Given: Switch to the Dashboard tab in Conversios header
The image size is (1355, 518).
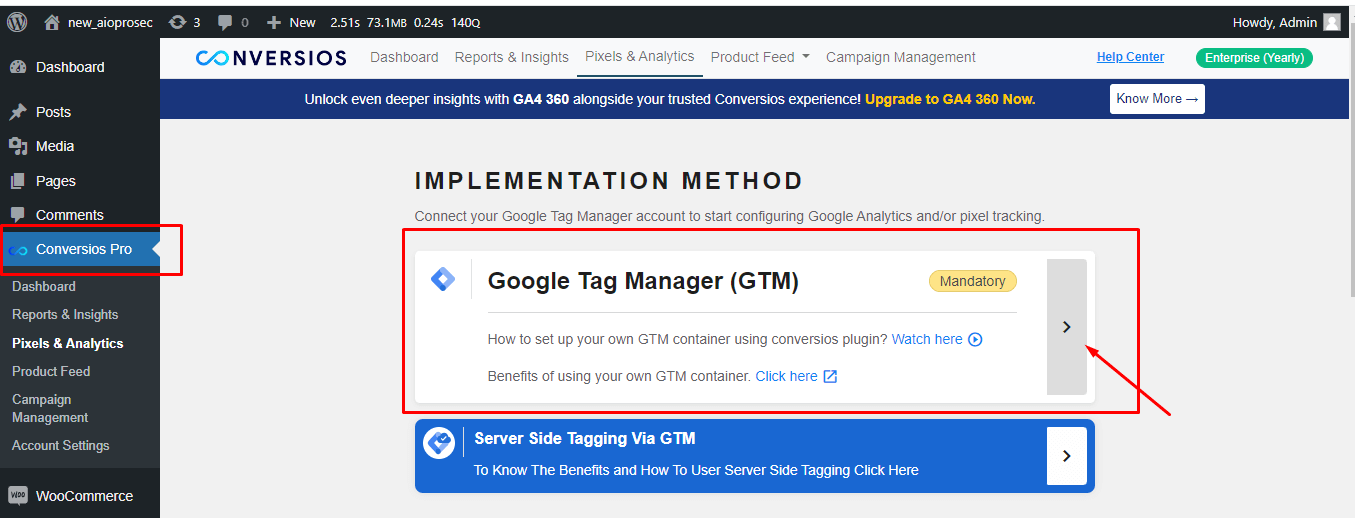Looking at the screenshot, I should pos(404,58).
